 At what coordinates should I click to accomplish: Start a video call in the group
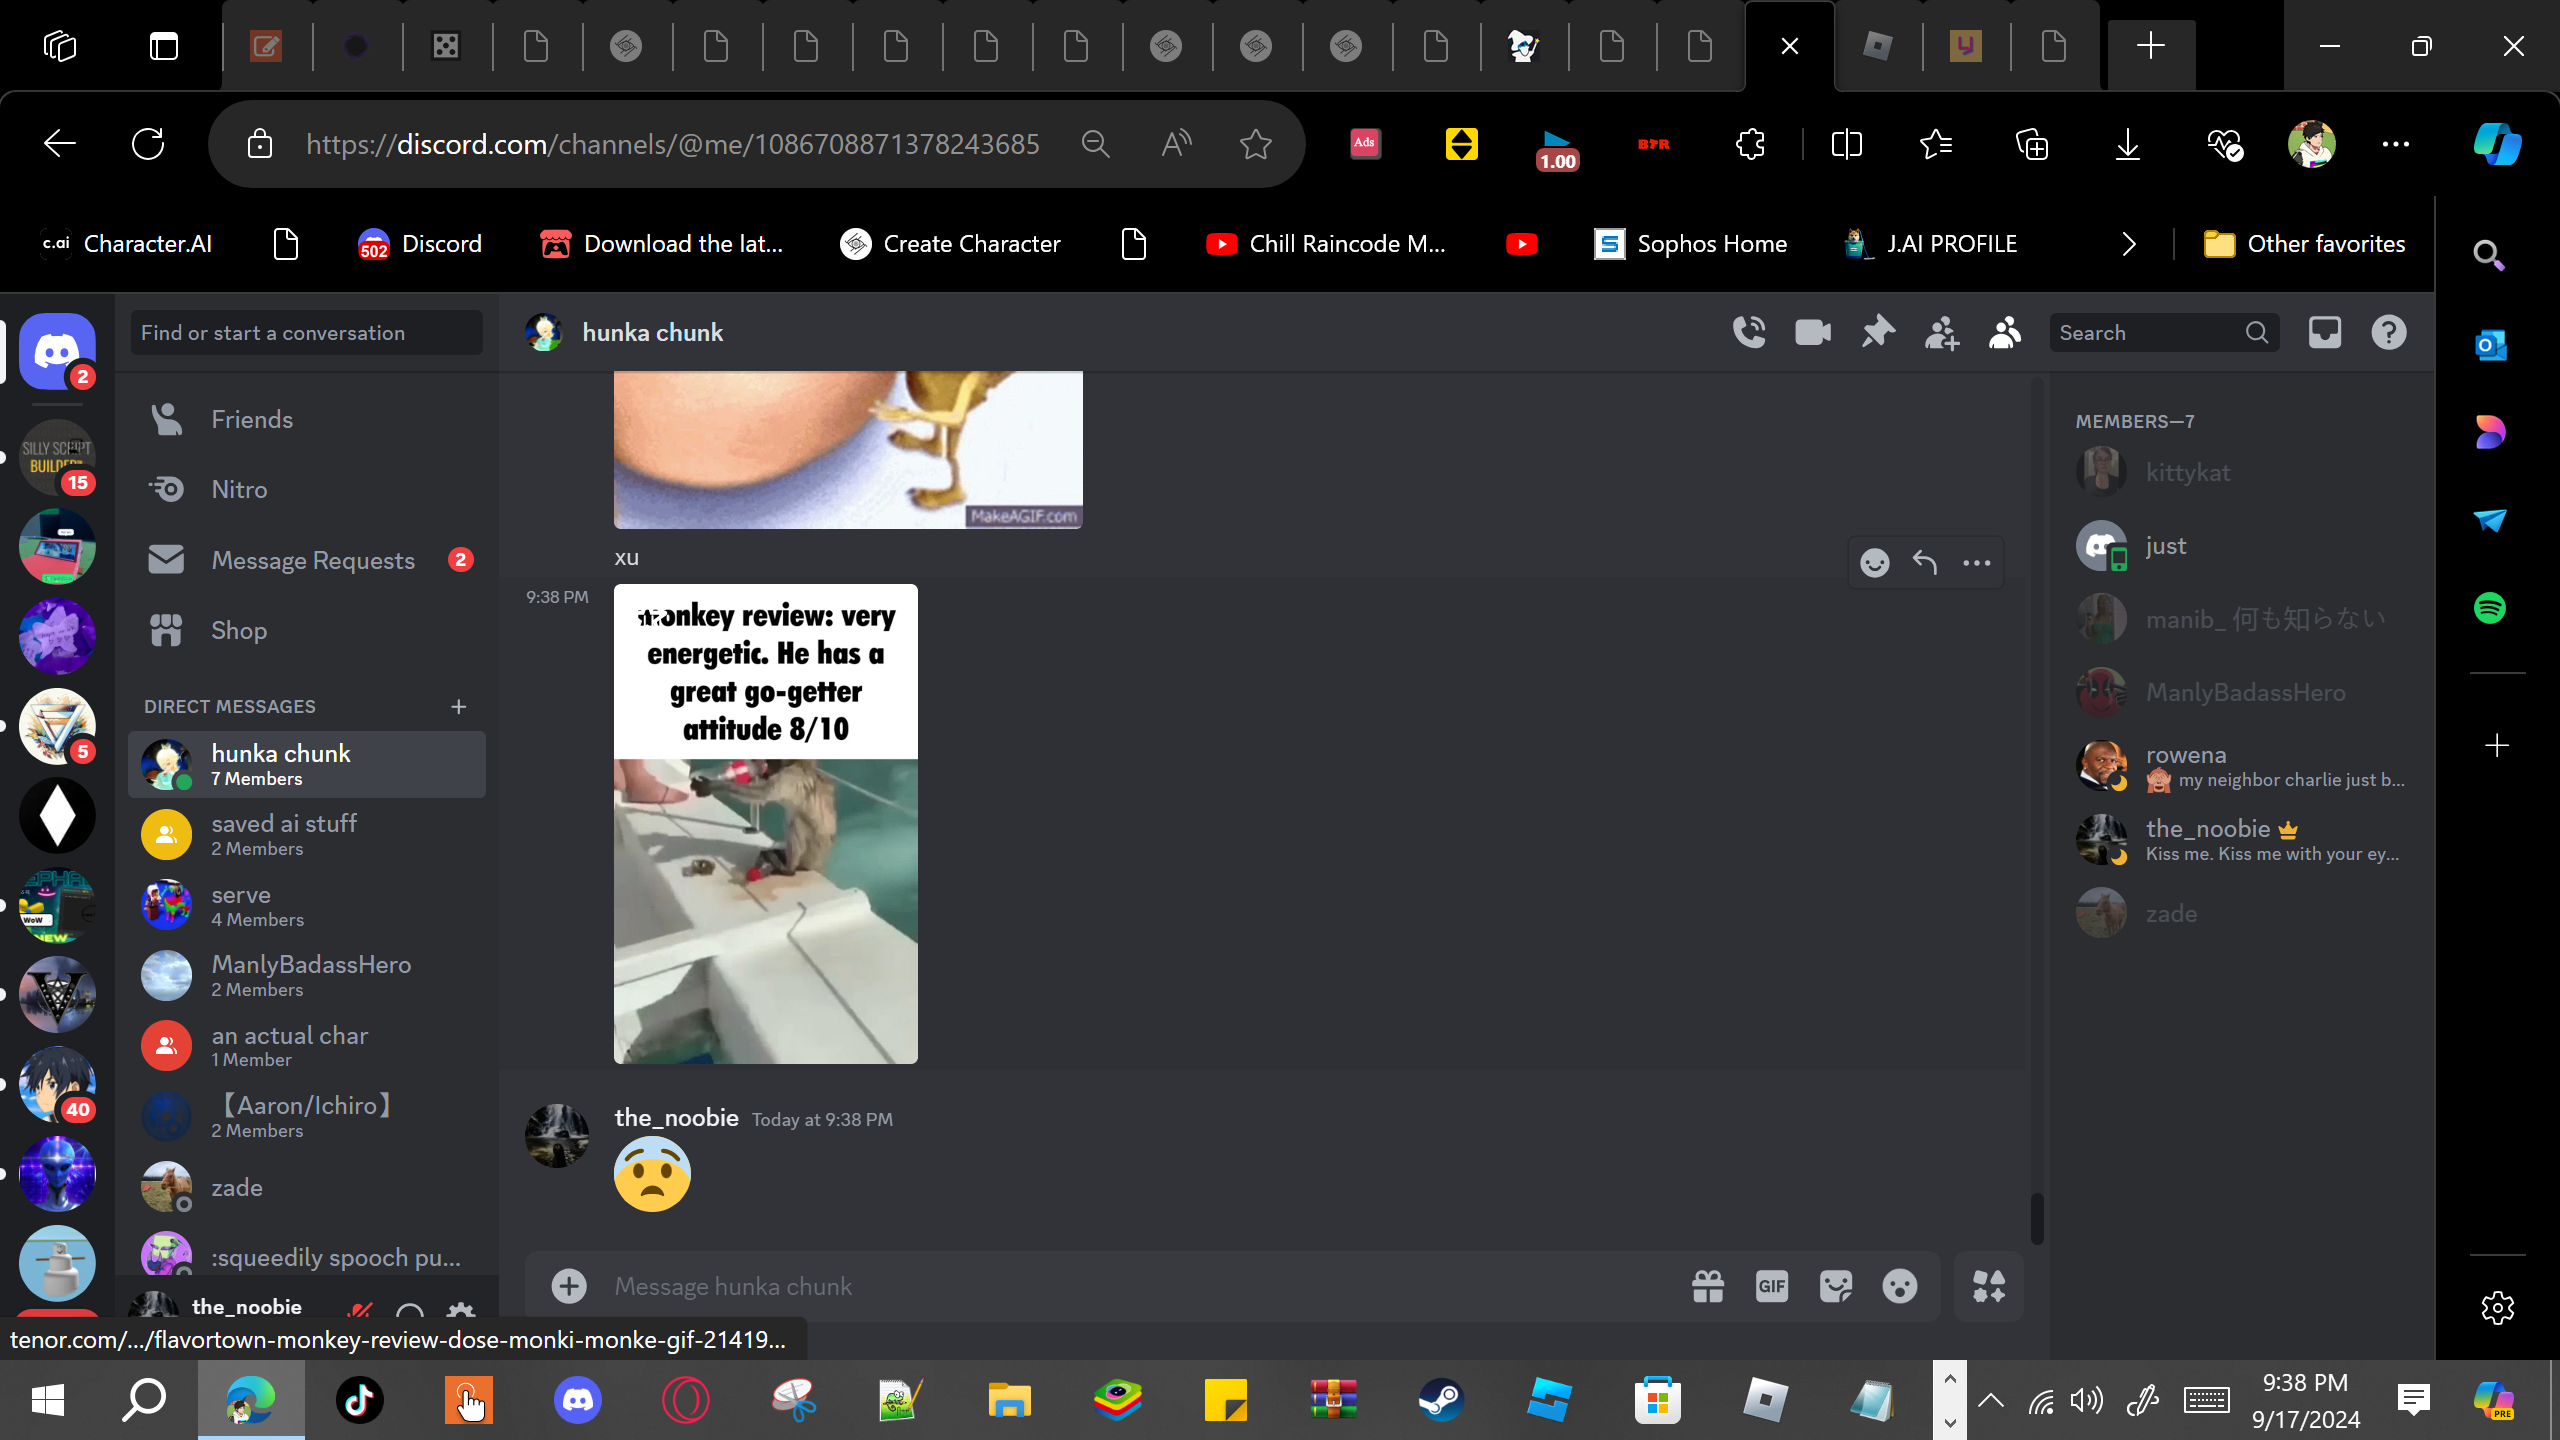(x=1813, y=332)
